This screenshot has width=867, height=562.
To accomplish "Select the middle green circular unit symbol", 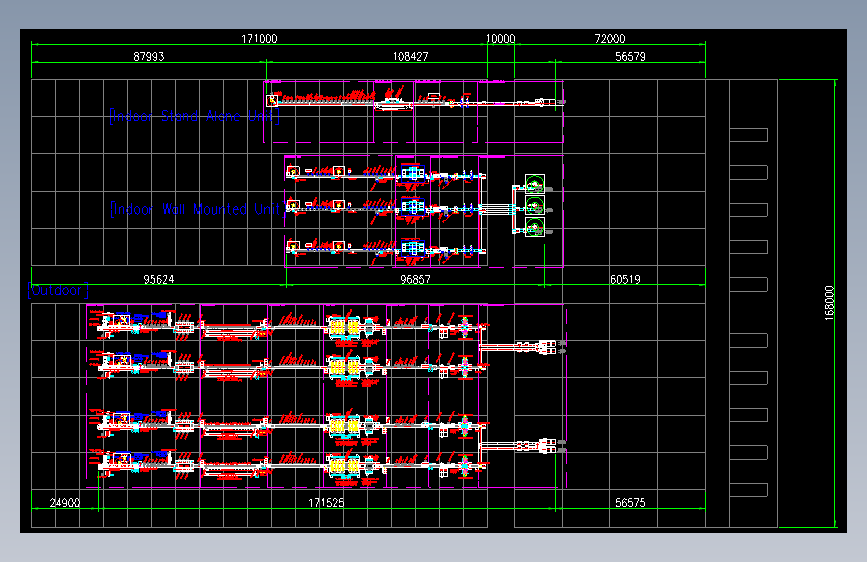I will pos(535,205).
